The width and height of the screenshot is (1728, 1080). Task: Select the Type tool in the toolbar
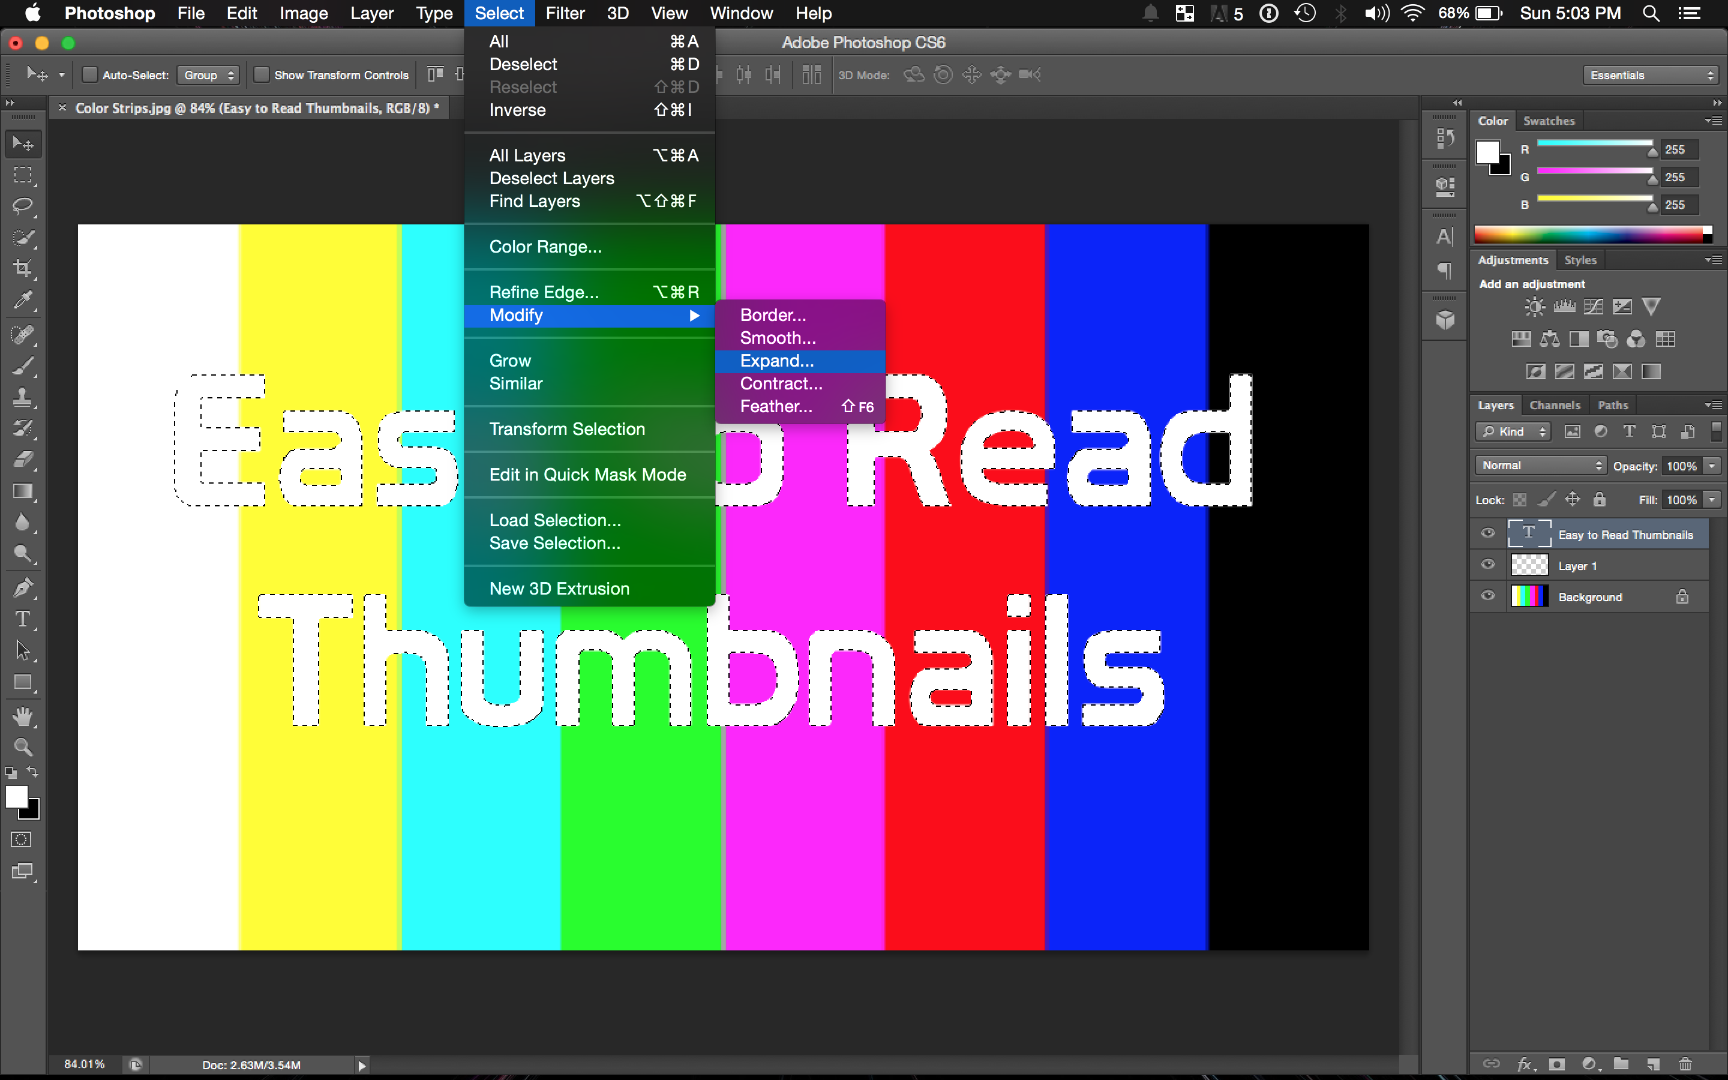[x=23, y=619]
